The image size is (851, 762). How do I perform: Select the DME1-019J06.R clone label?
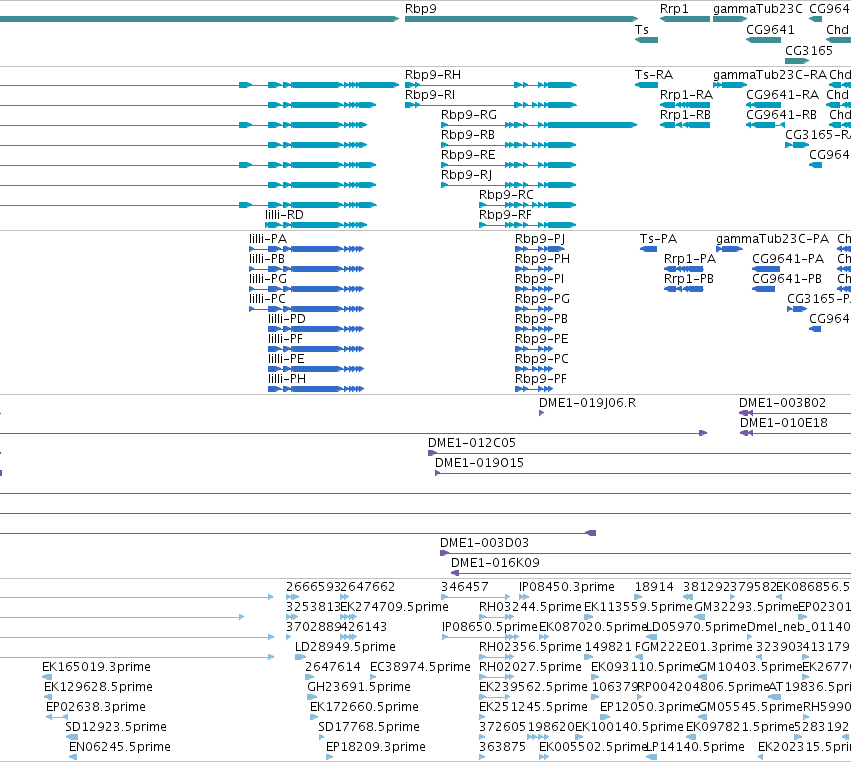[x=587, y=403]
